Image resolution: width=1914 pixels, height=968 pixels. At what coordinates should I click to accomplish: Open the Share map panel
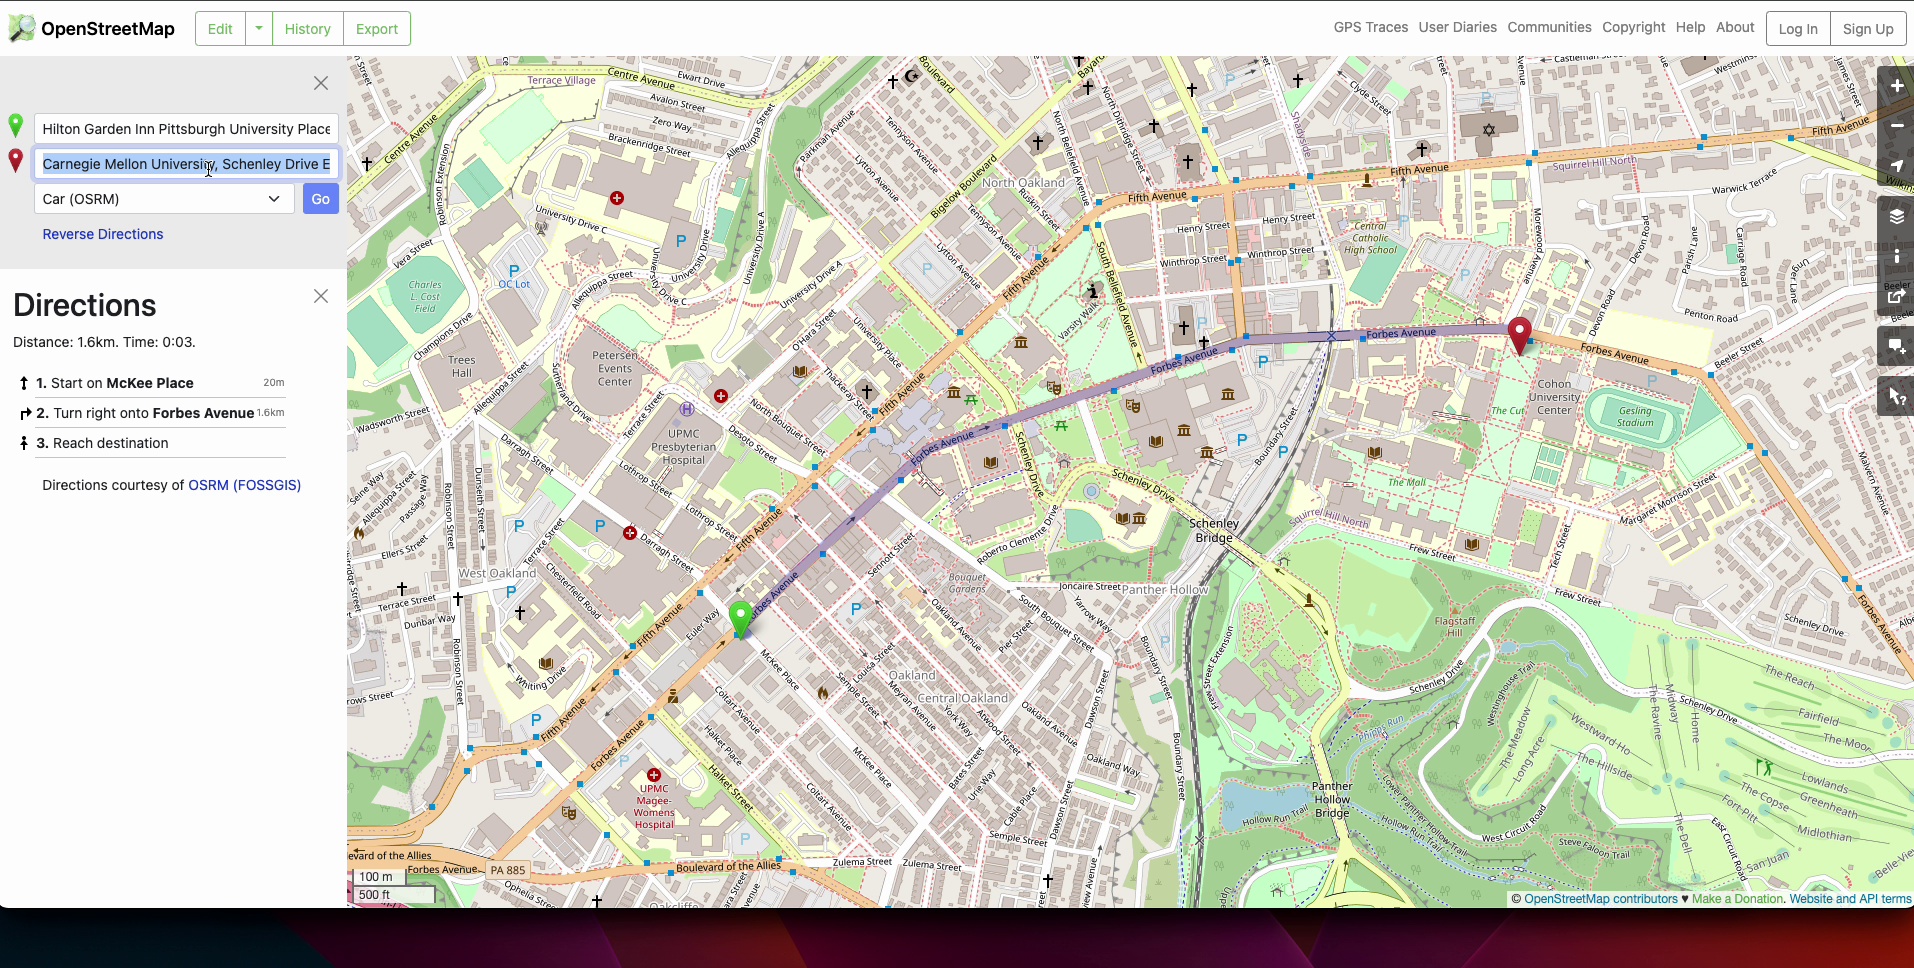(x=1896, y=296)
